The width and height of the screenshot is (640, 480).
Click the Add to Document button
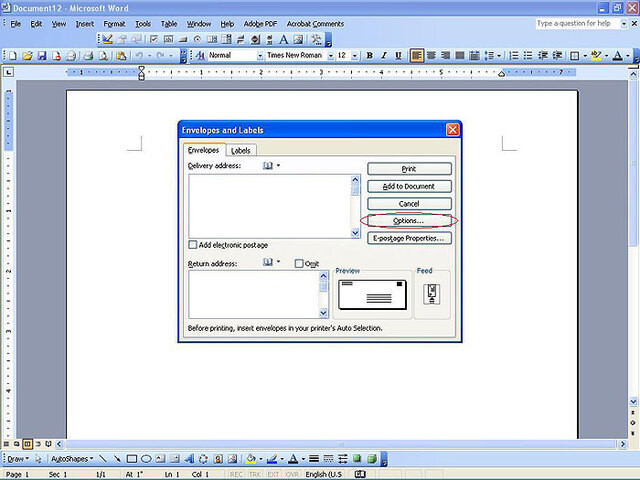409,187
